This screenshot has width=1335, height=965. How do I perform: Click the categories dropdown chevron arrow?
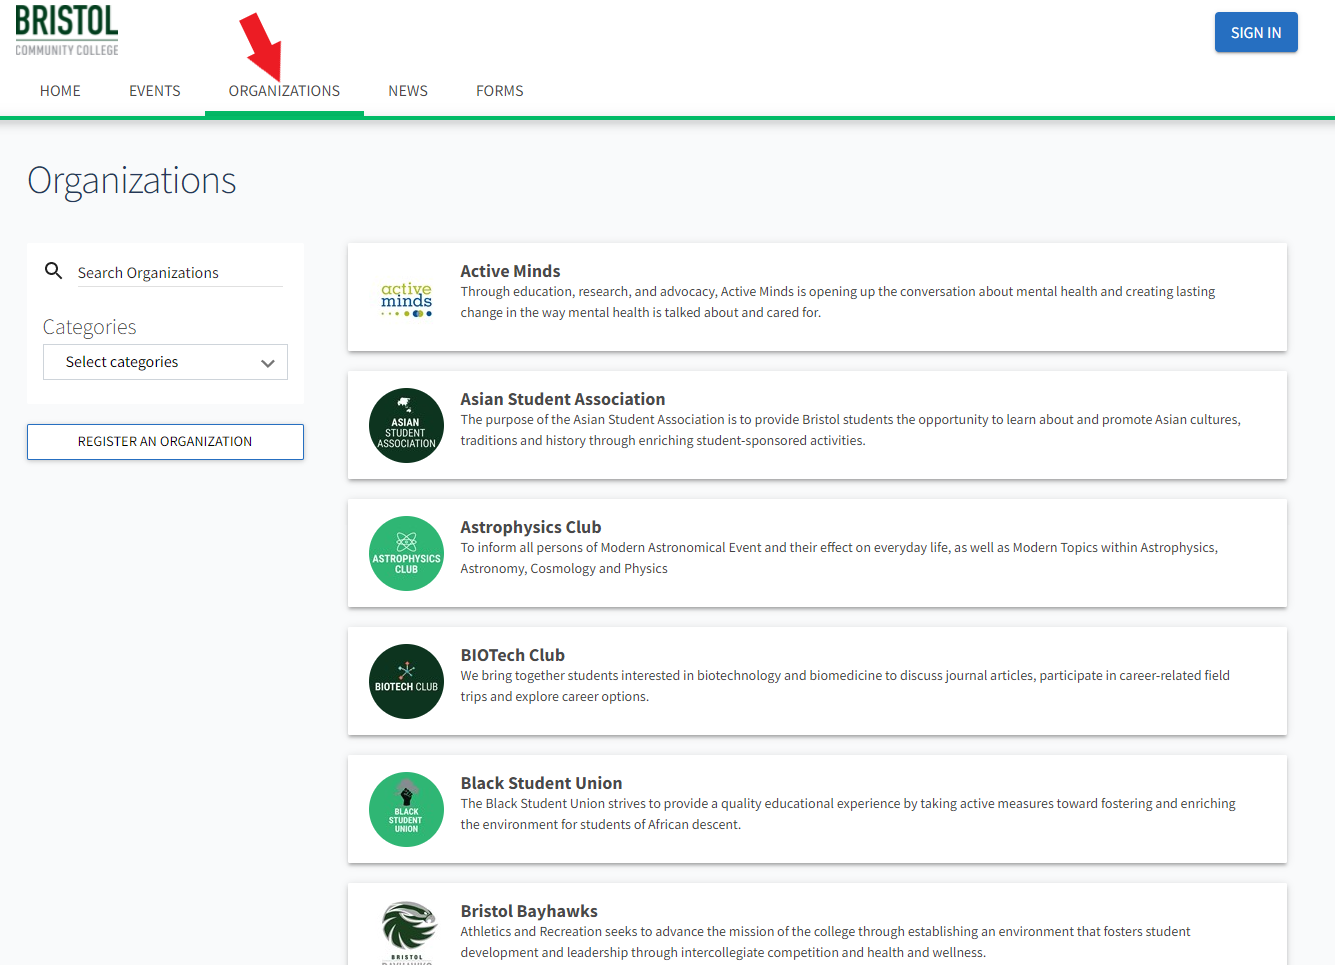(x=267, y=363)
